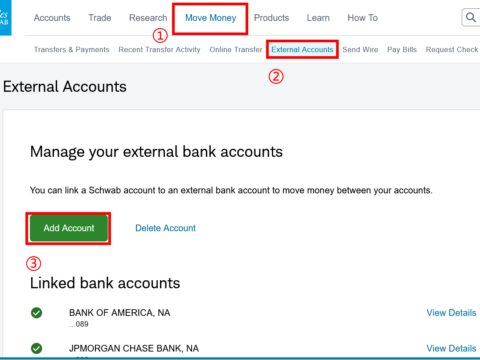Open the How To menu
Viewport: 480px width, 360px height.
[362, 18]
